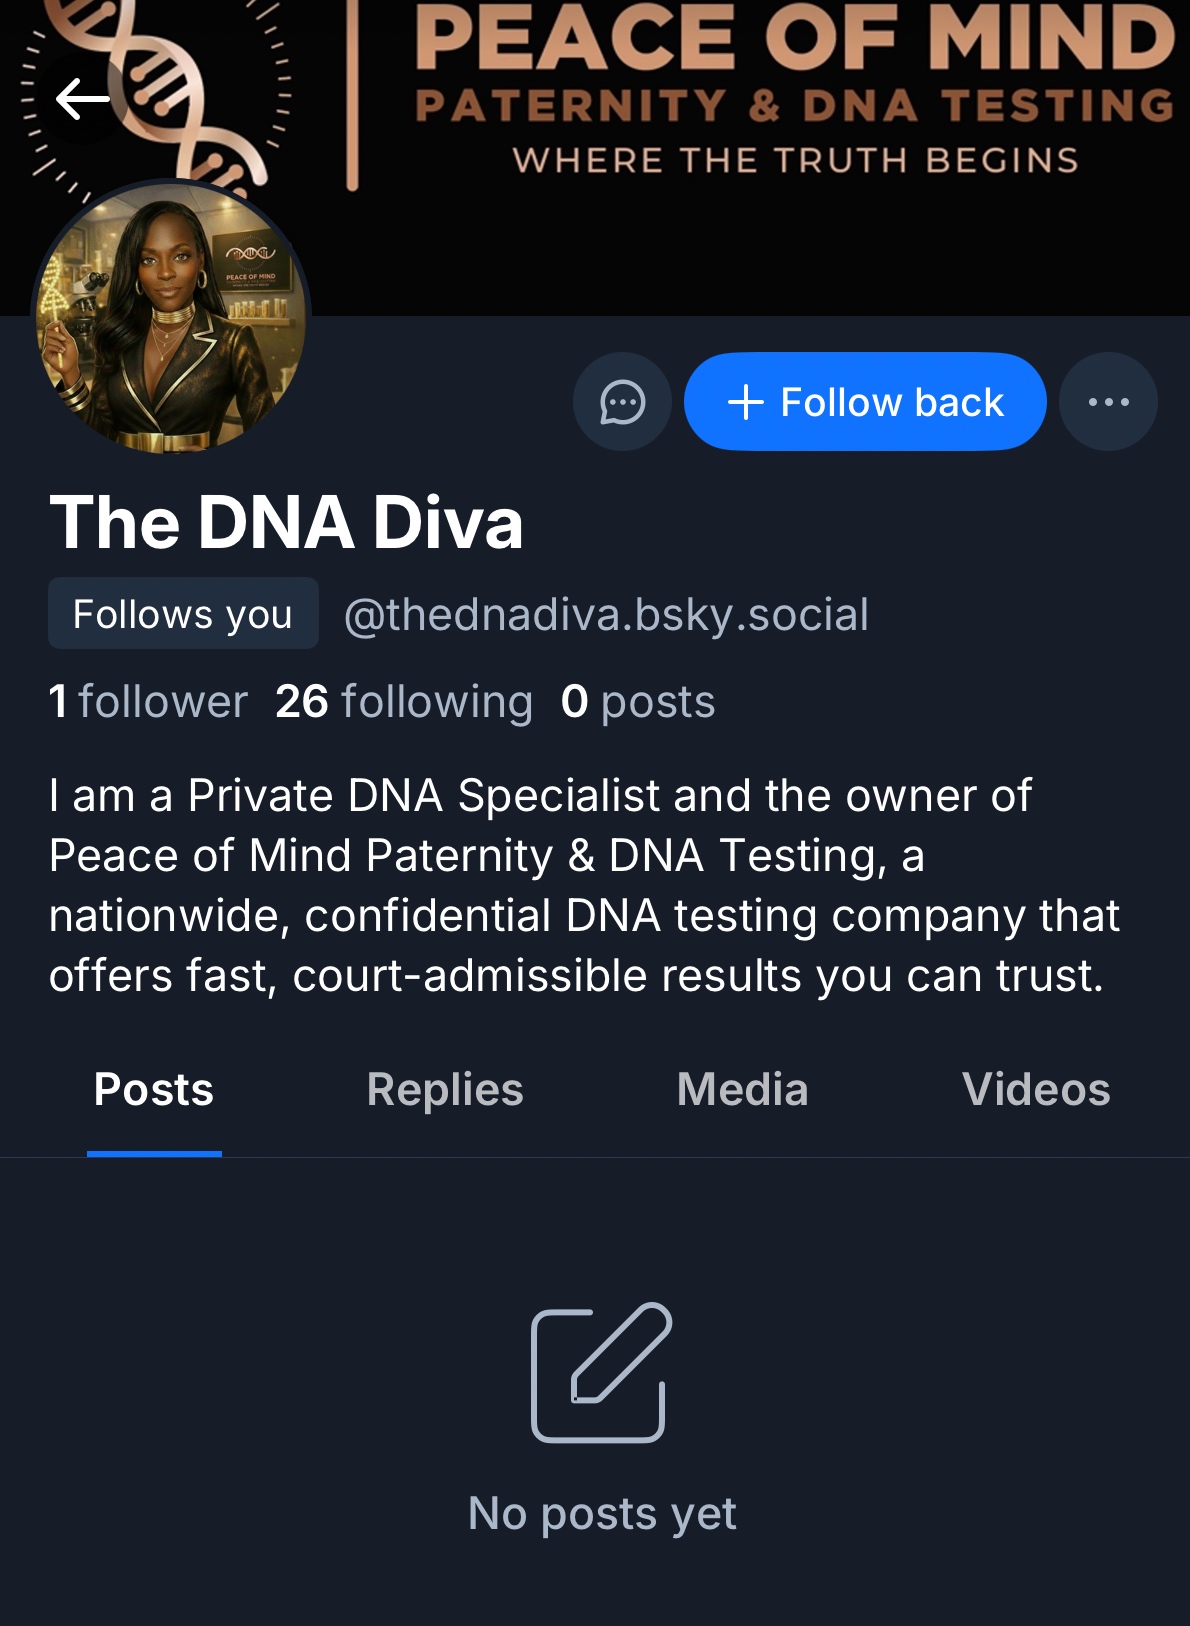Viewport: 1190px width, 1626px height.
Task: Open the 26 following list
Action: click(x=404, y=702)
